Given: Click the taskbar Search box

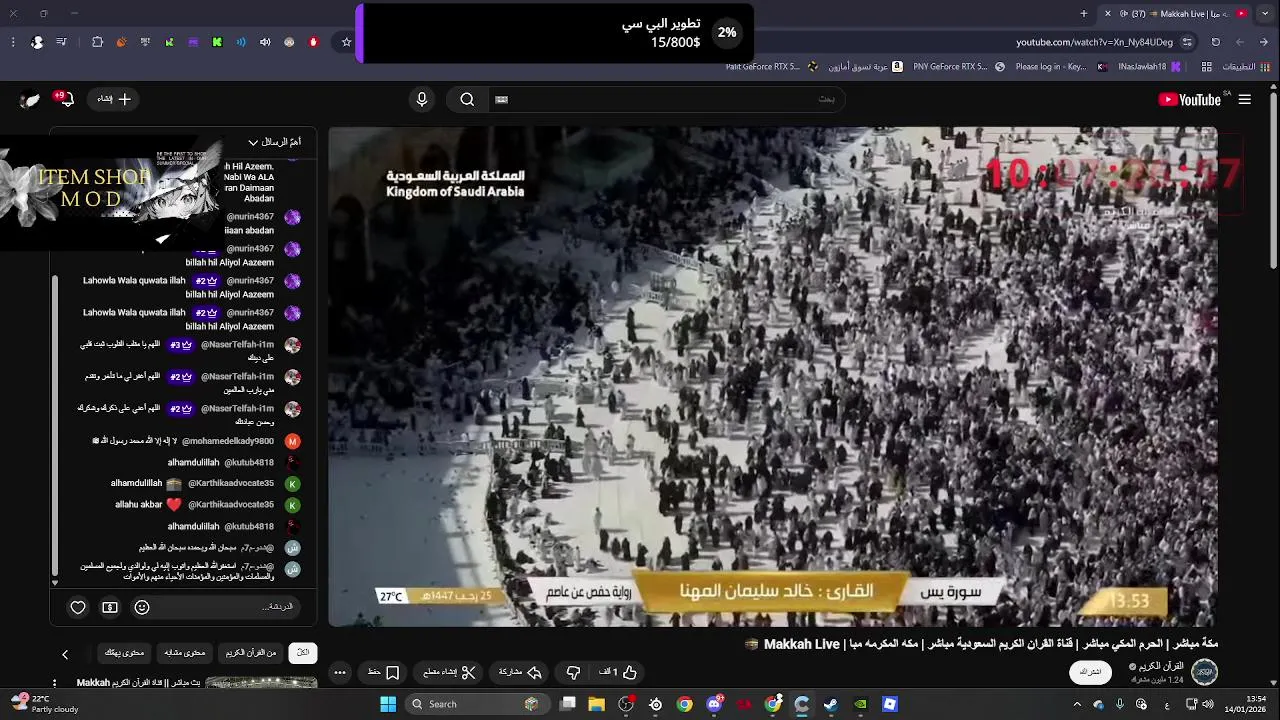Looking at the screenshot, I should point(477,704).
